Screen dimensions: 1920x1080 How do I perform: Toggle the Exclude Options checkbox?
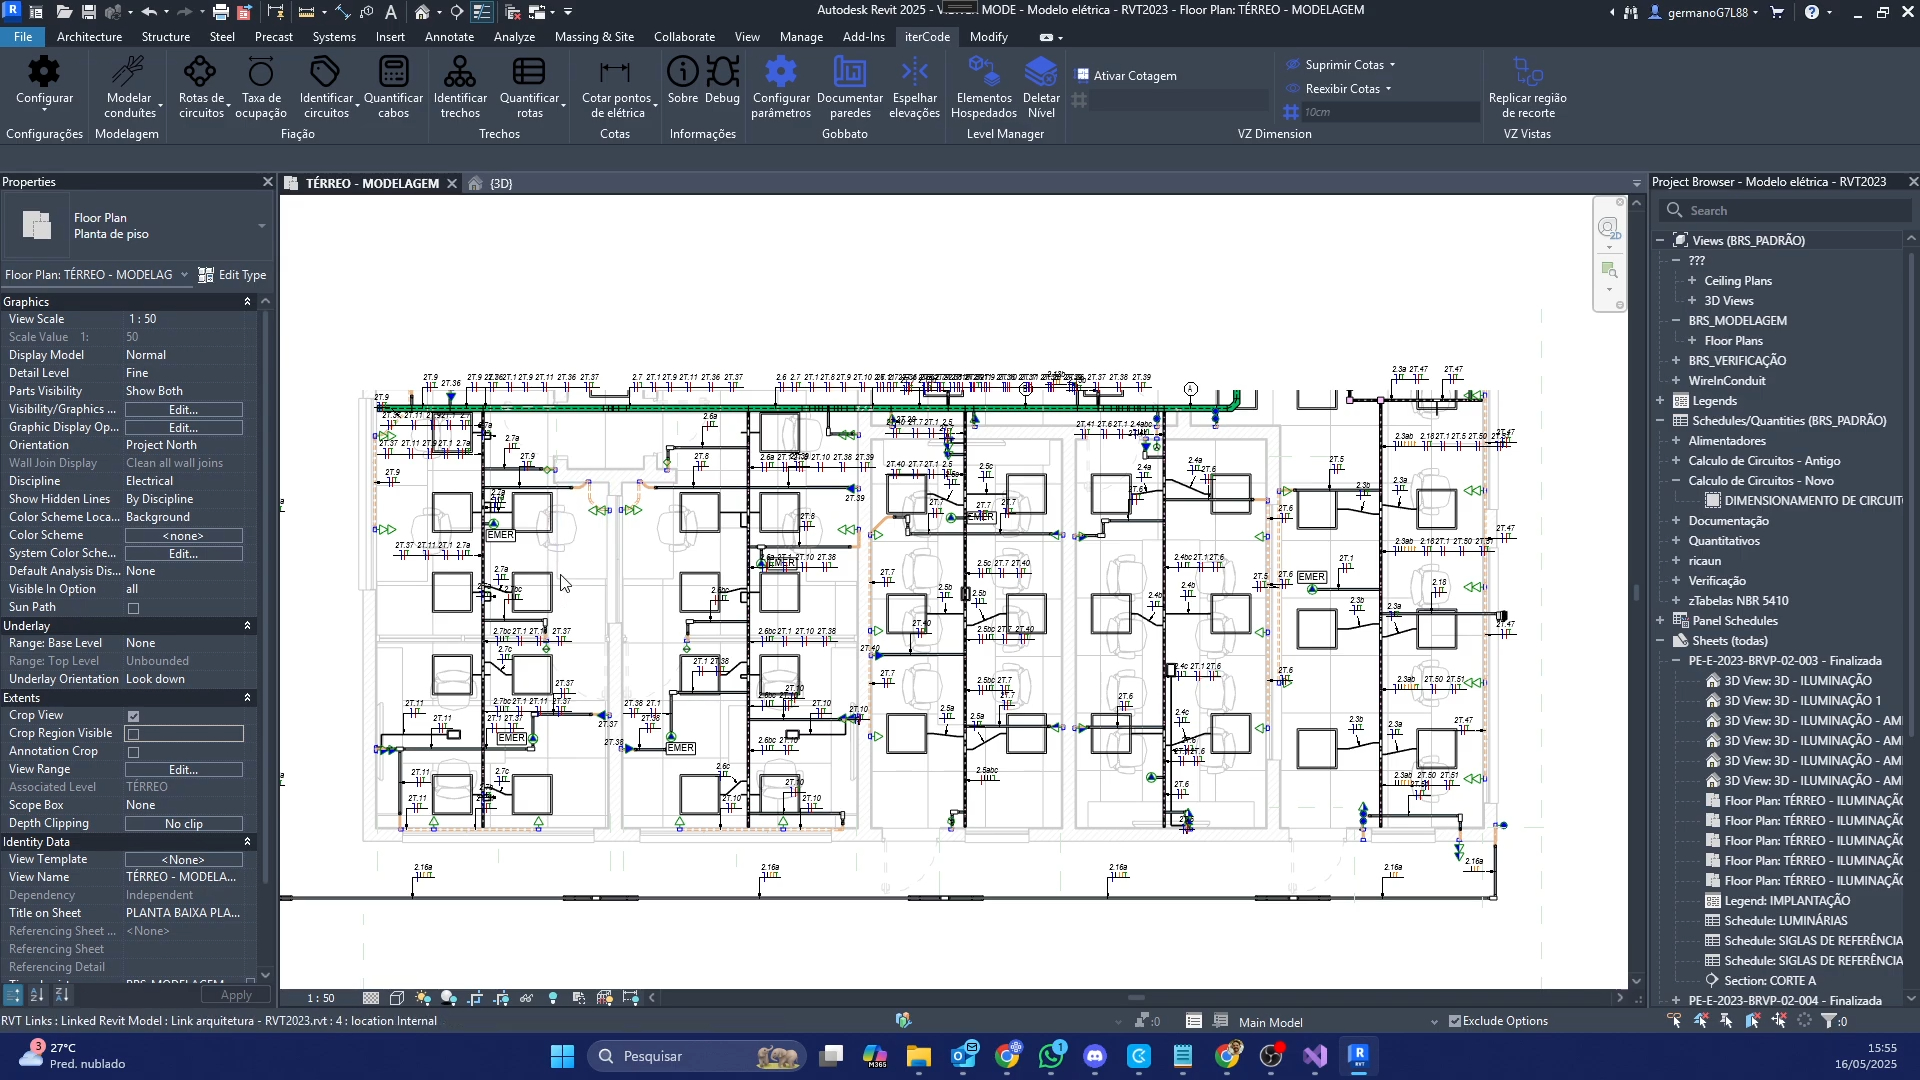pos(1455,1021)
